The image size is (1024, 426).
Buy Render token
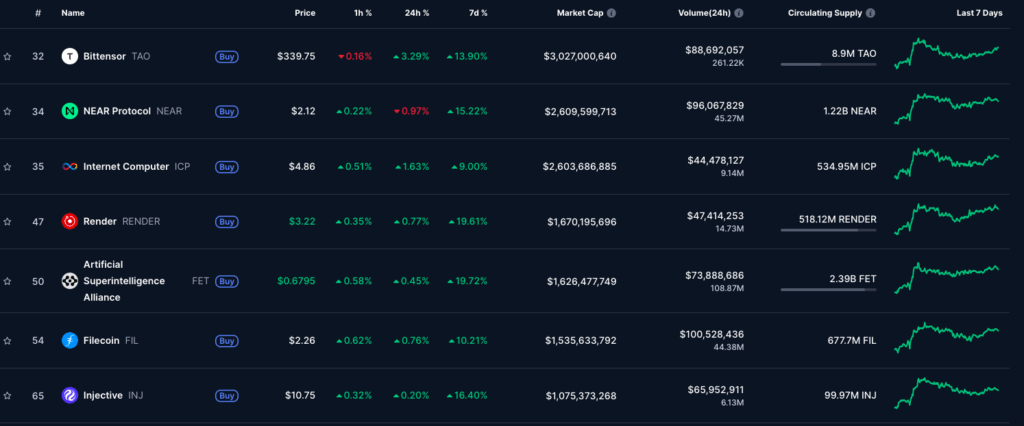click(227, 222)
